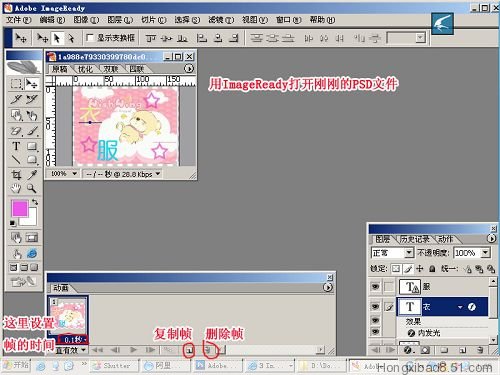Open the 滤镜 (Filter) menu
Image resolution: width=500 pixels, height=375 pixels.
[x=221, y=20]
